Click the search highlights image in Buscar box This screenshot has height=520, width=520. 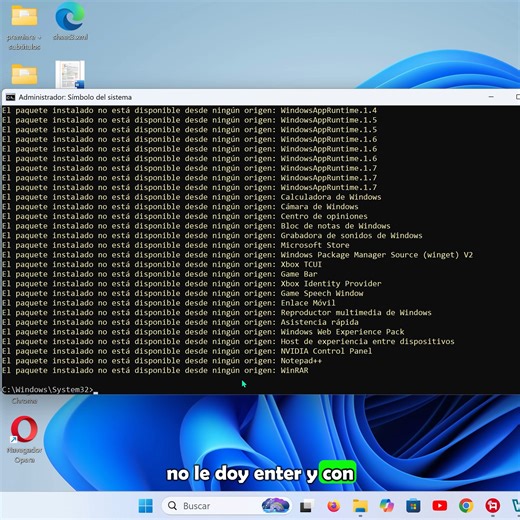coord(275,505)
